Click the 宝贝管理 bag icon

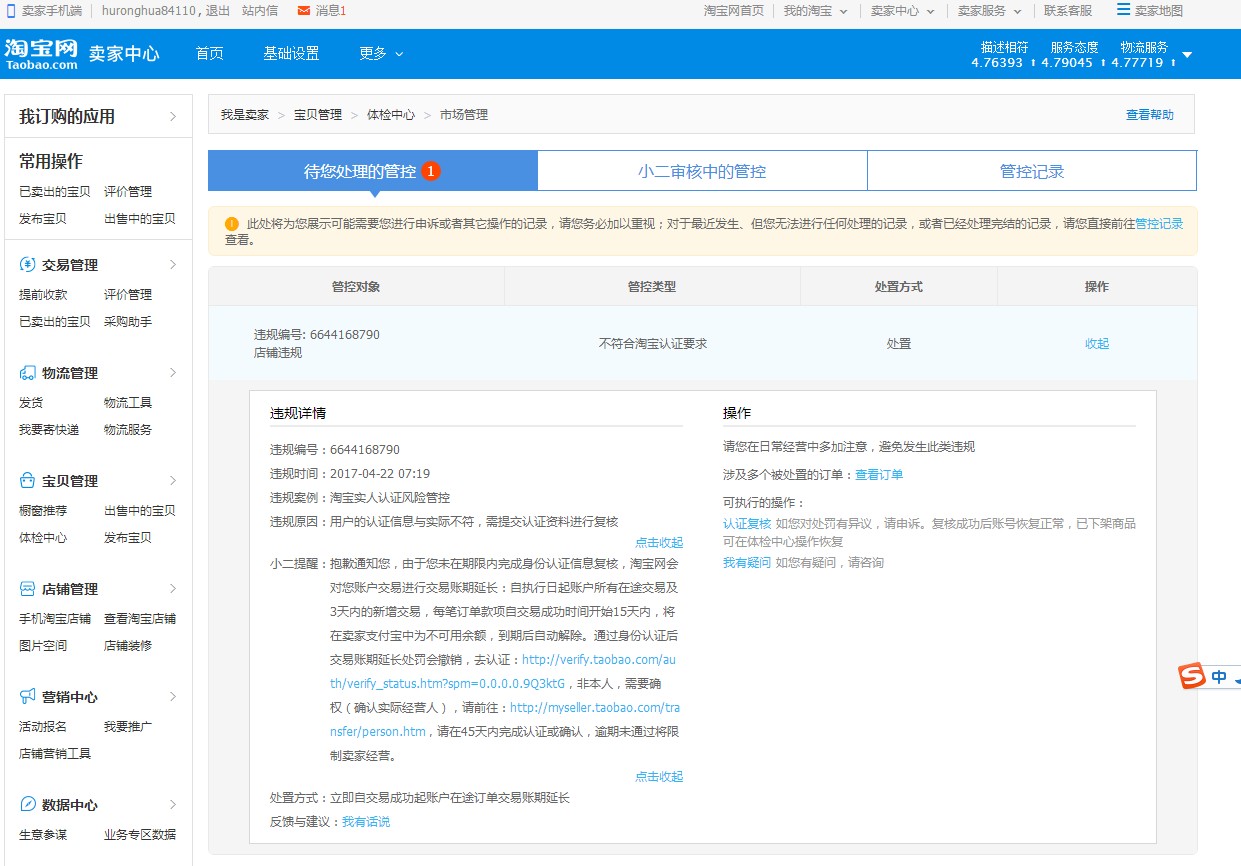[27, 481]
